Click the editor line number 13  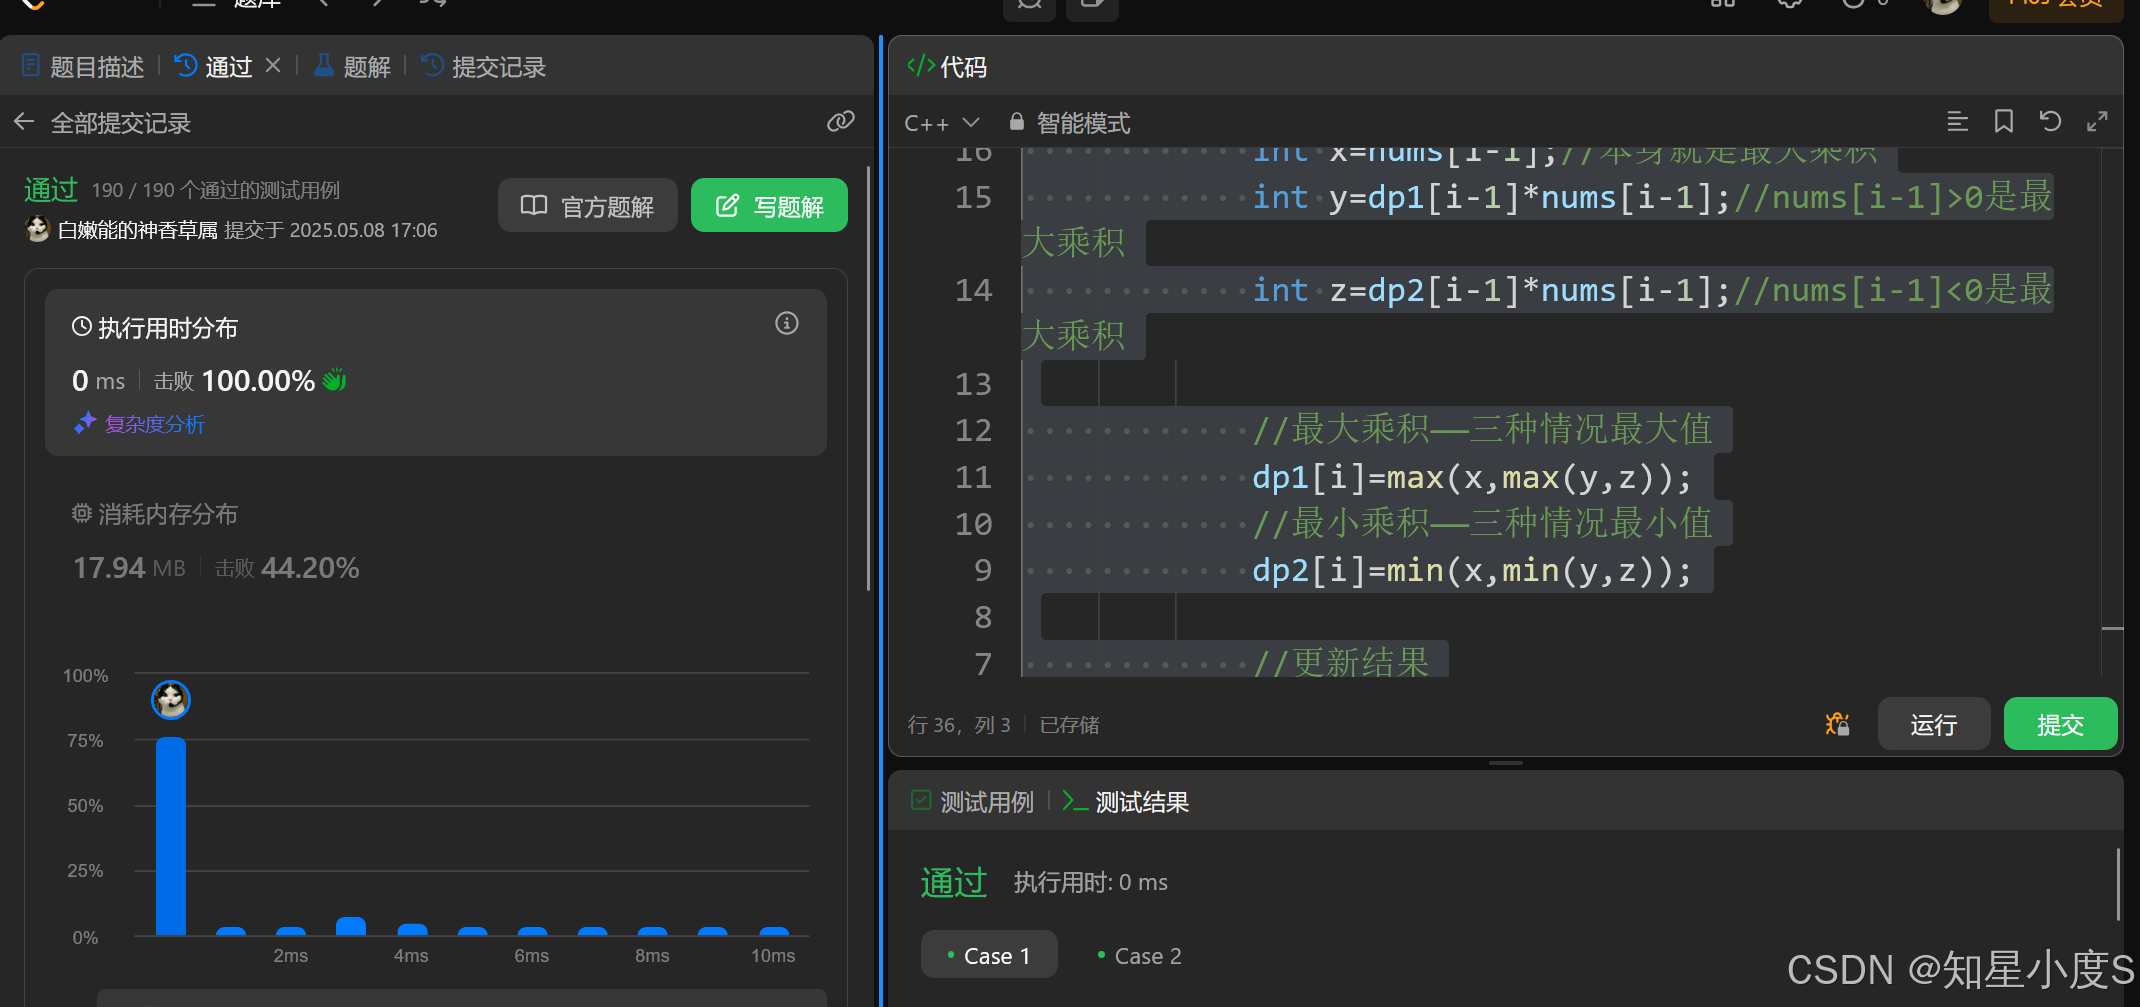tap(973, 384)
